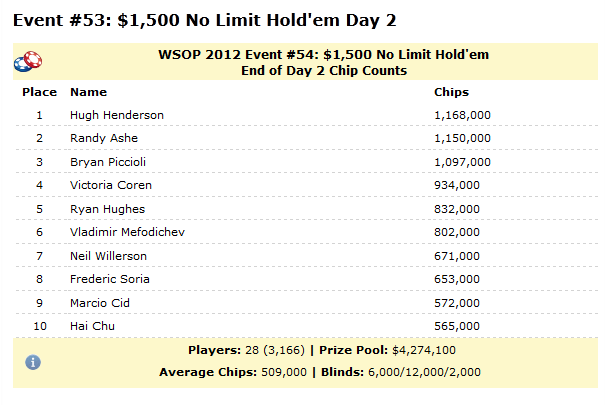Select player name Neil Willerson

pos(108,256)
